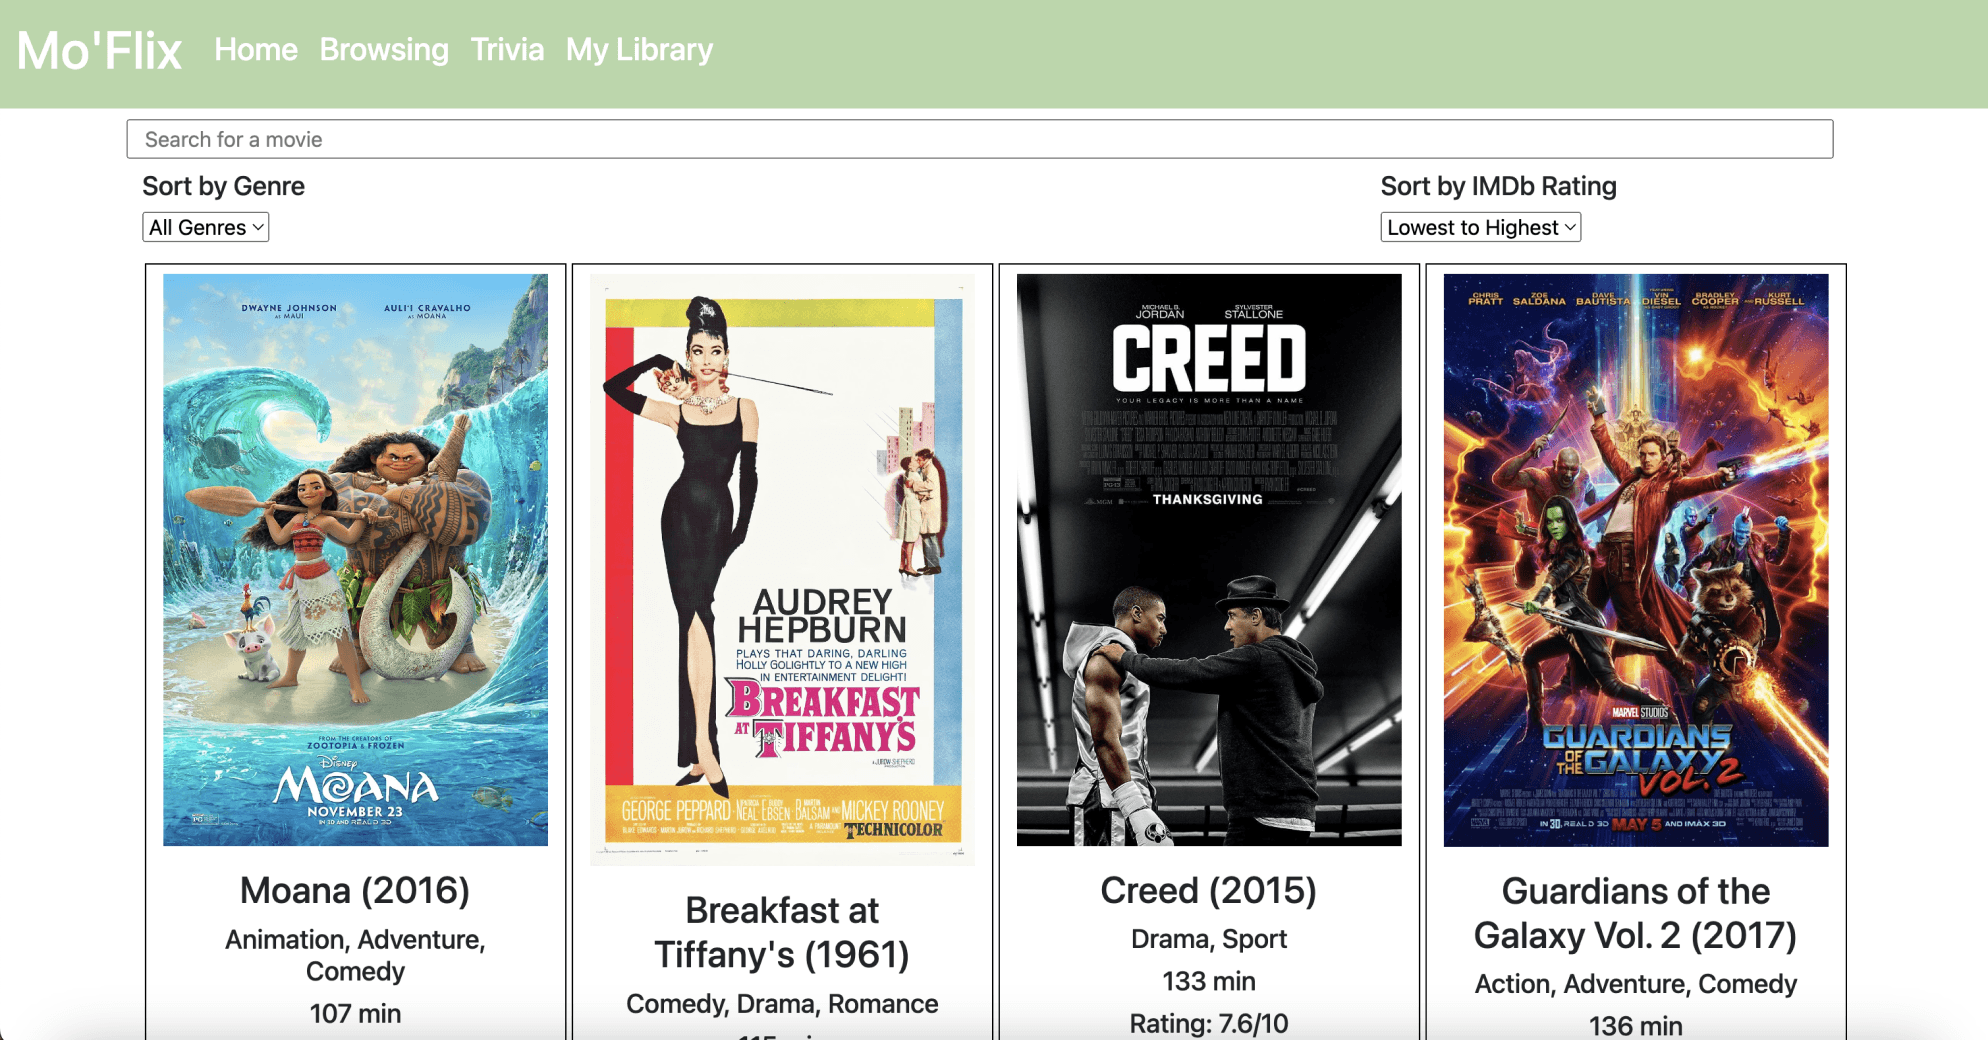This screenshot has width=1988, height=1040.
Task: Click the Moana (2016) title
Action: coord(355,890)
